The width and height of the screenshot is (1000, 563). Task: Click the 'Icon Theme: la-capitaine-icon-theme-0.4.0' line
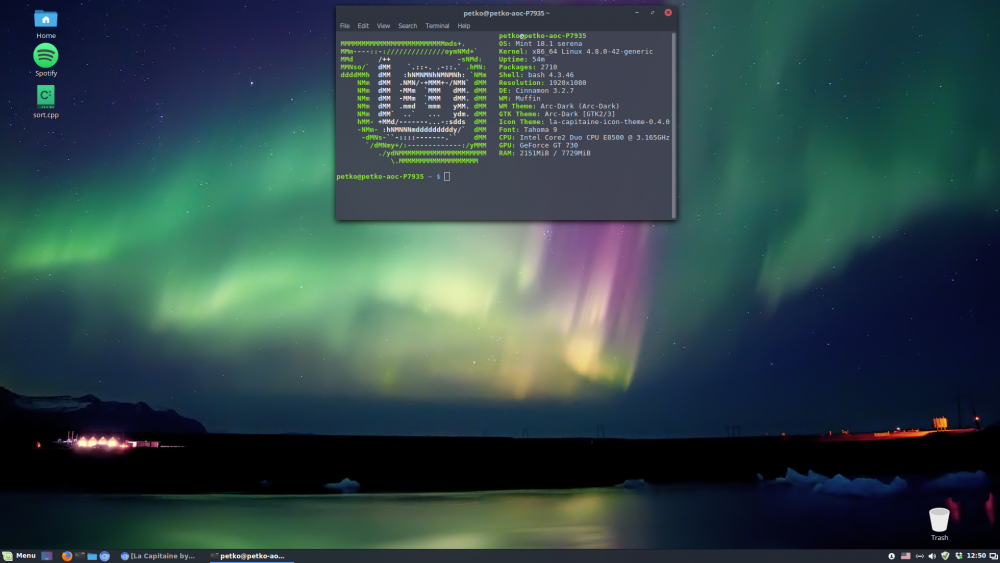(584, 122)
